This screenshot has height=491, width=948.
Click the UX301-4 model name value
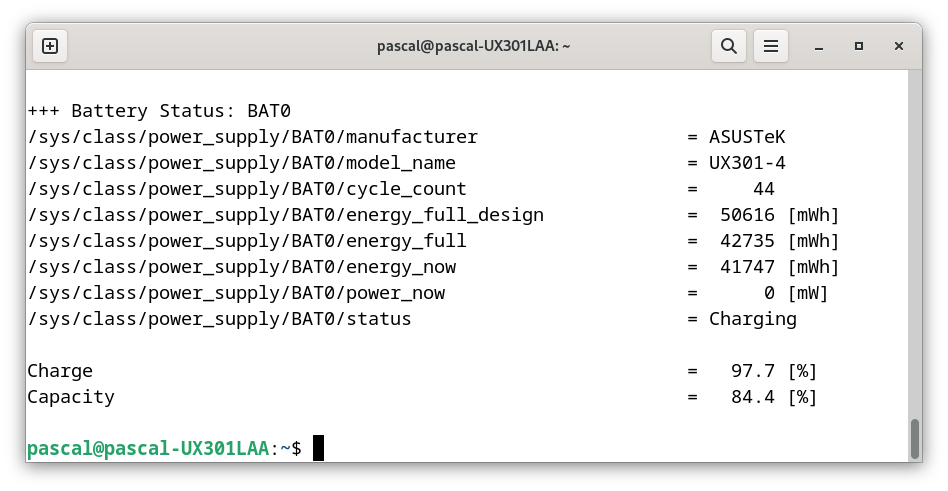[x=747, y=163]
